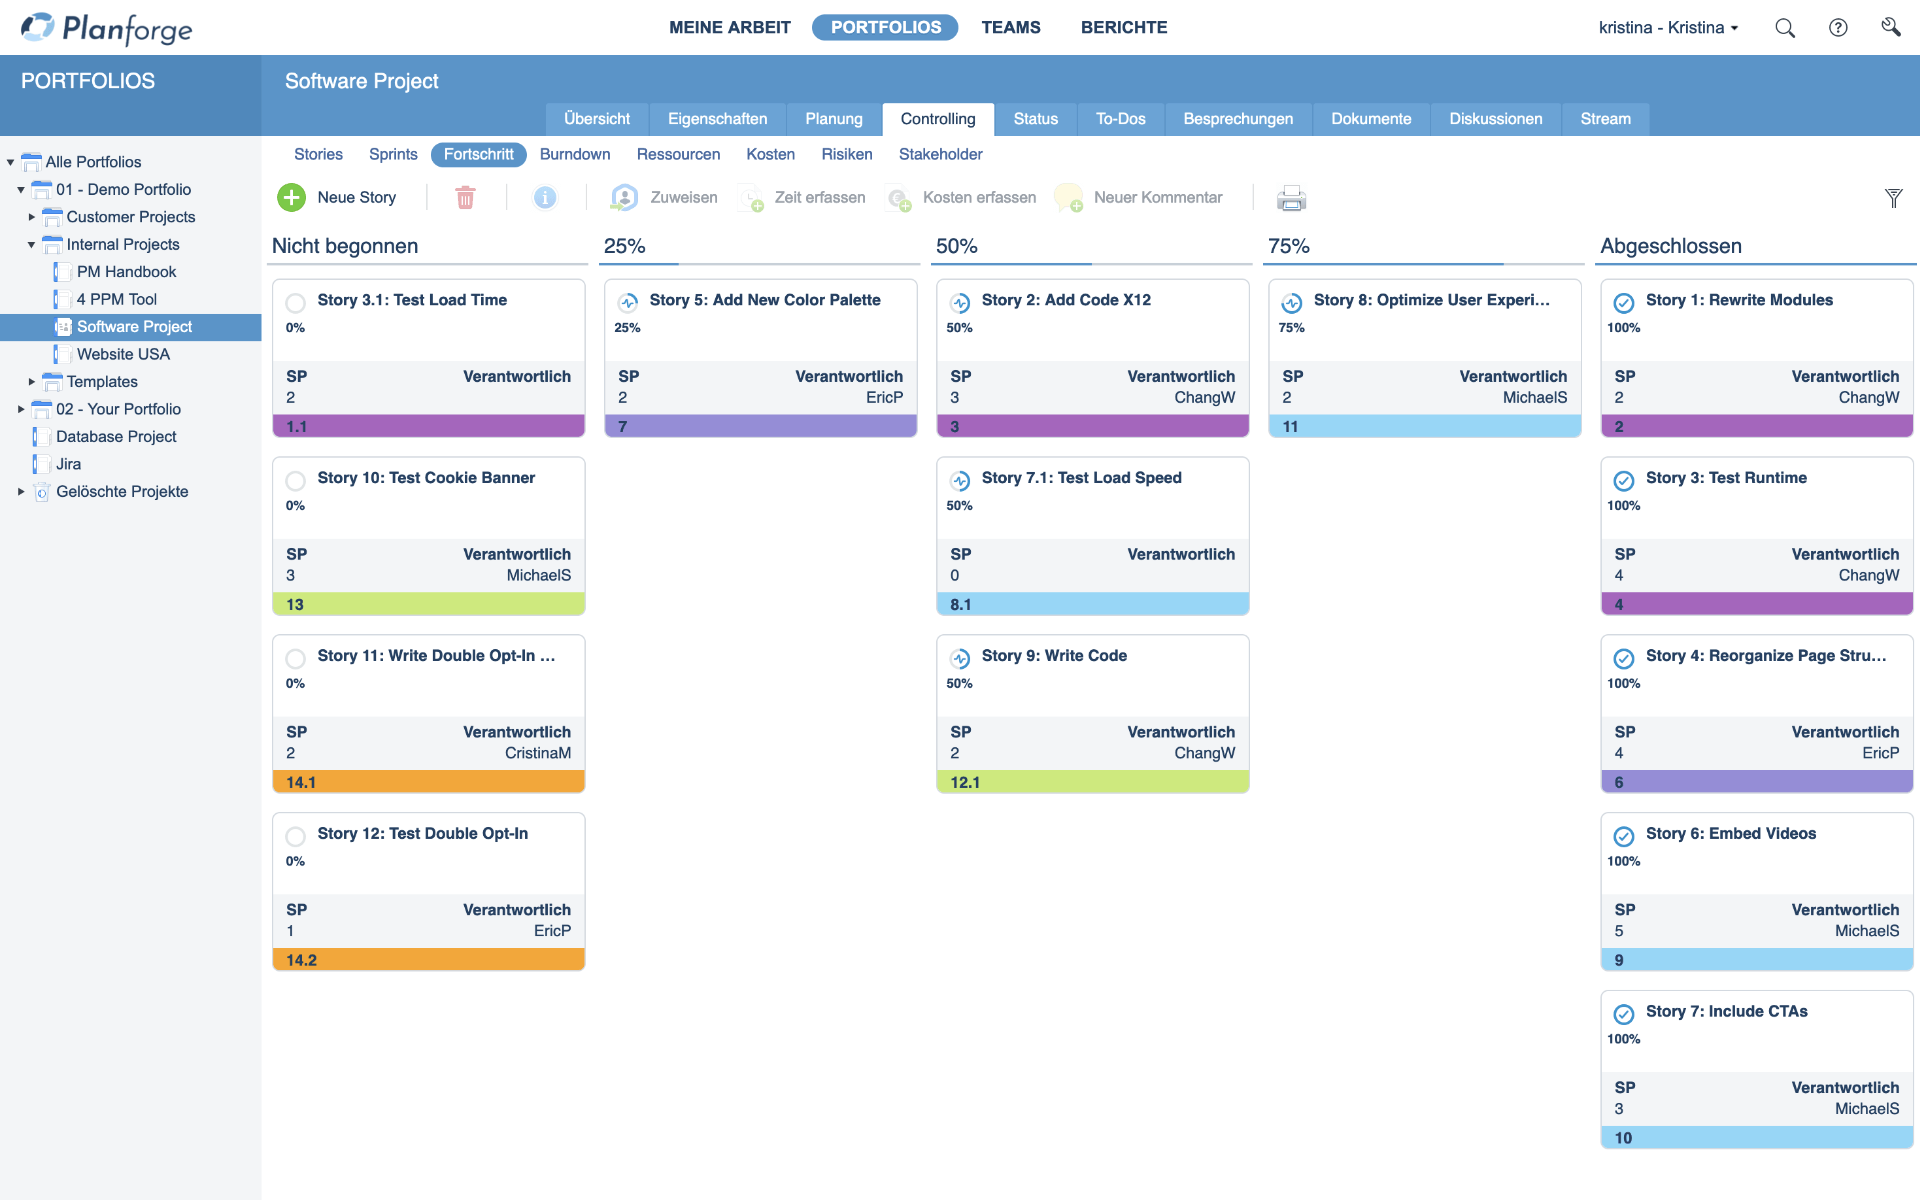Open the blue info icon in toolbar
Image resolution: width=1920 pixels, height=1200 pixels.
[545, 198]
